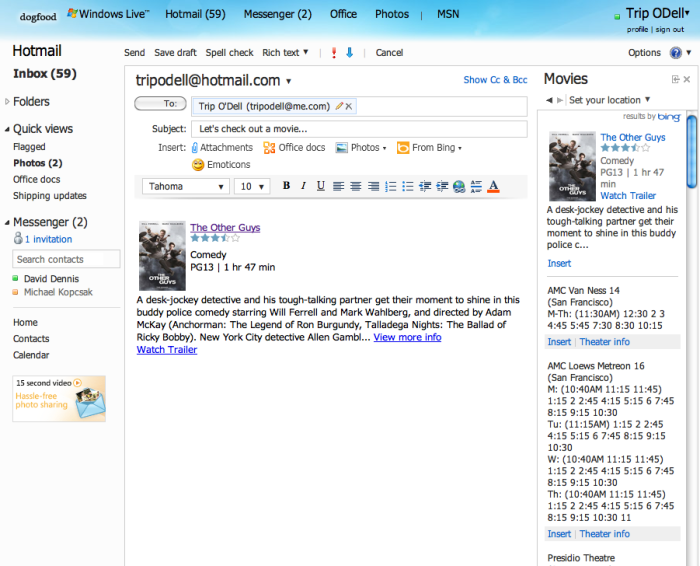Click the Subject input field
The height and width of the screenshot is (566, 700).
coord(359,129)
